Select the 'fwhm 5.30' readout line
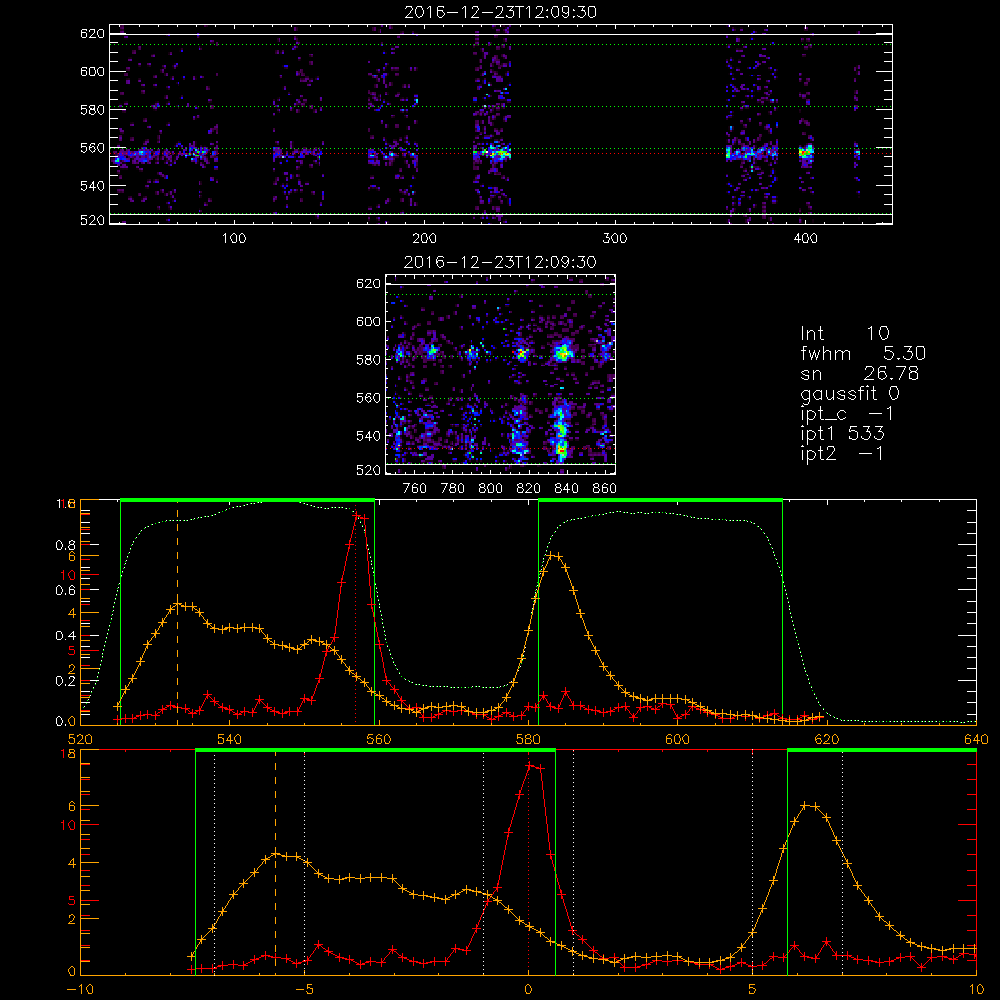Image resolution: width=1000 pixels, height=1000 pixels. pyautogui.click(x=863, y=353)
